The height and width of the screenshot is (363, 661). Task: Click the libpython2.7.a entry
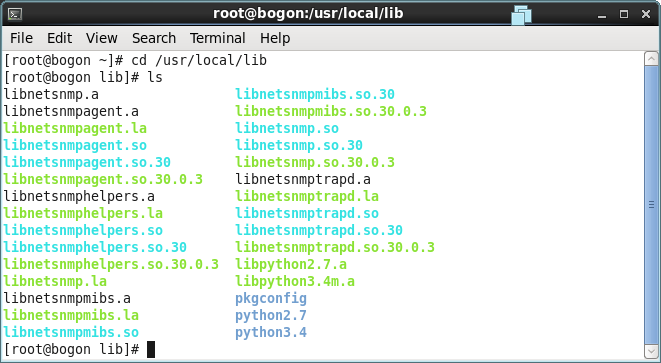pyautogui.click(x=291, y=264)
